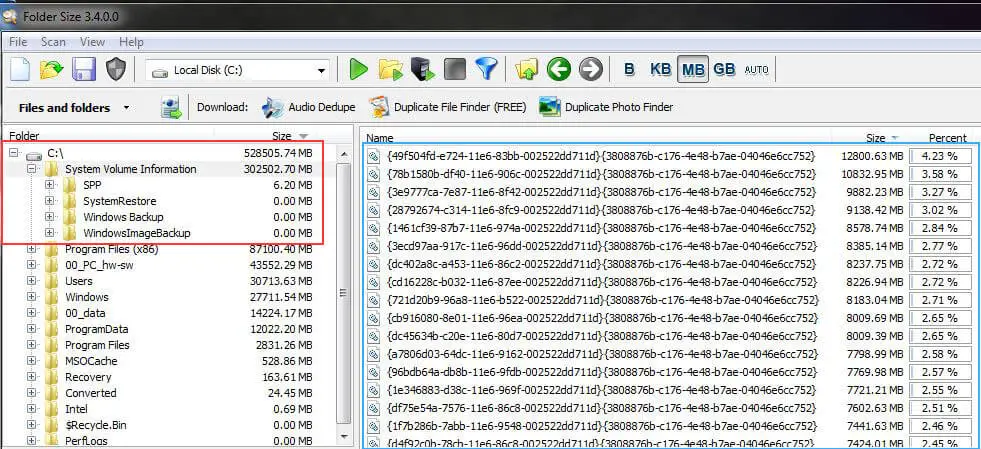Click the Save floppy disk icon
Screen dimensions: 981x449
pos(84,69)
